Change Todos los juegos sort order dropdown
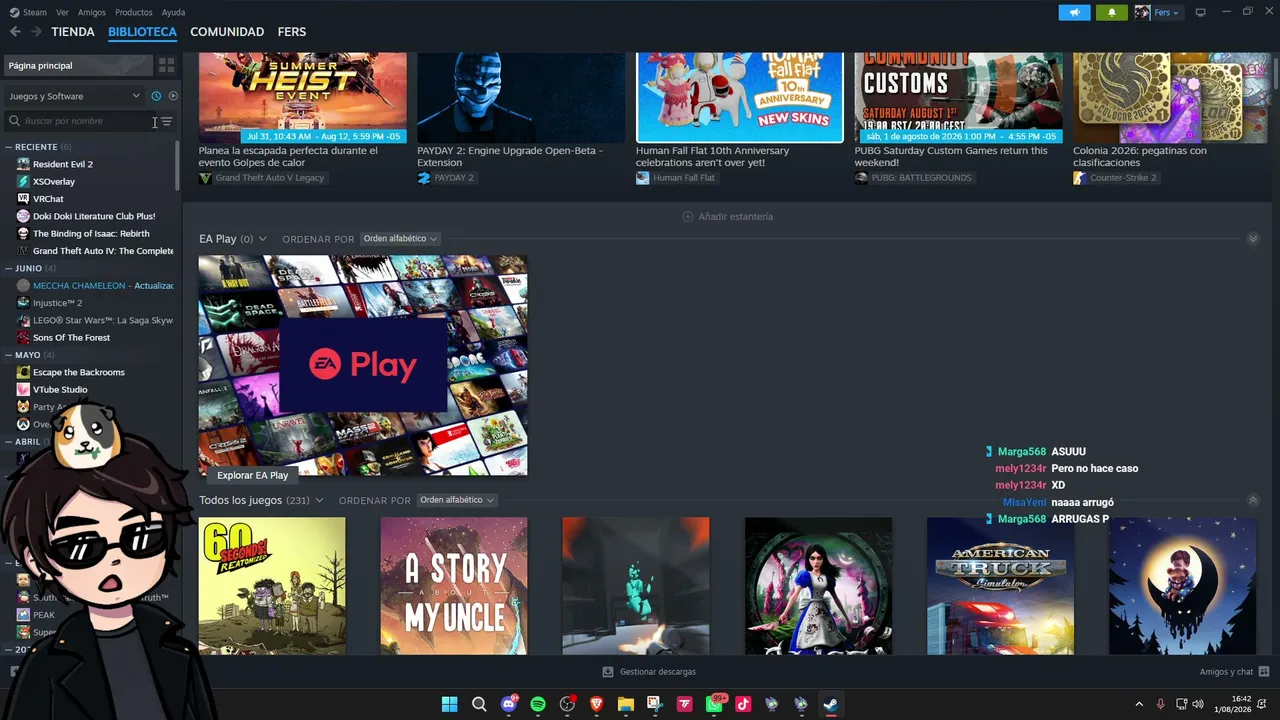Viewport: 1280px width, 720px height. 457,500
